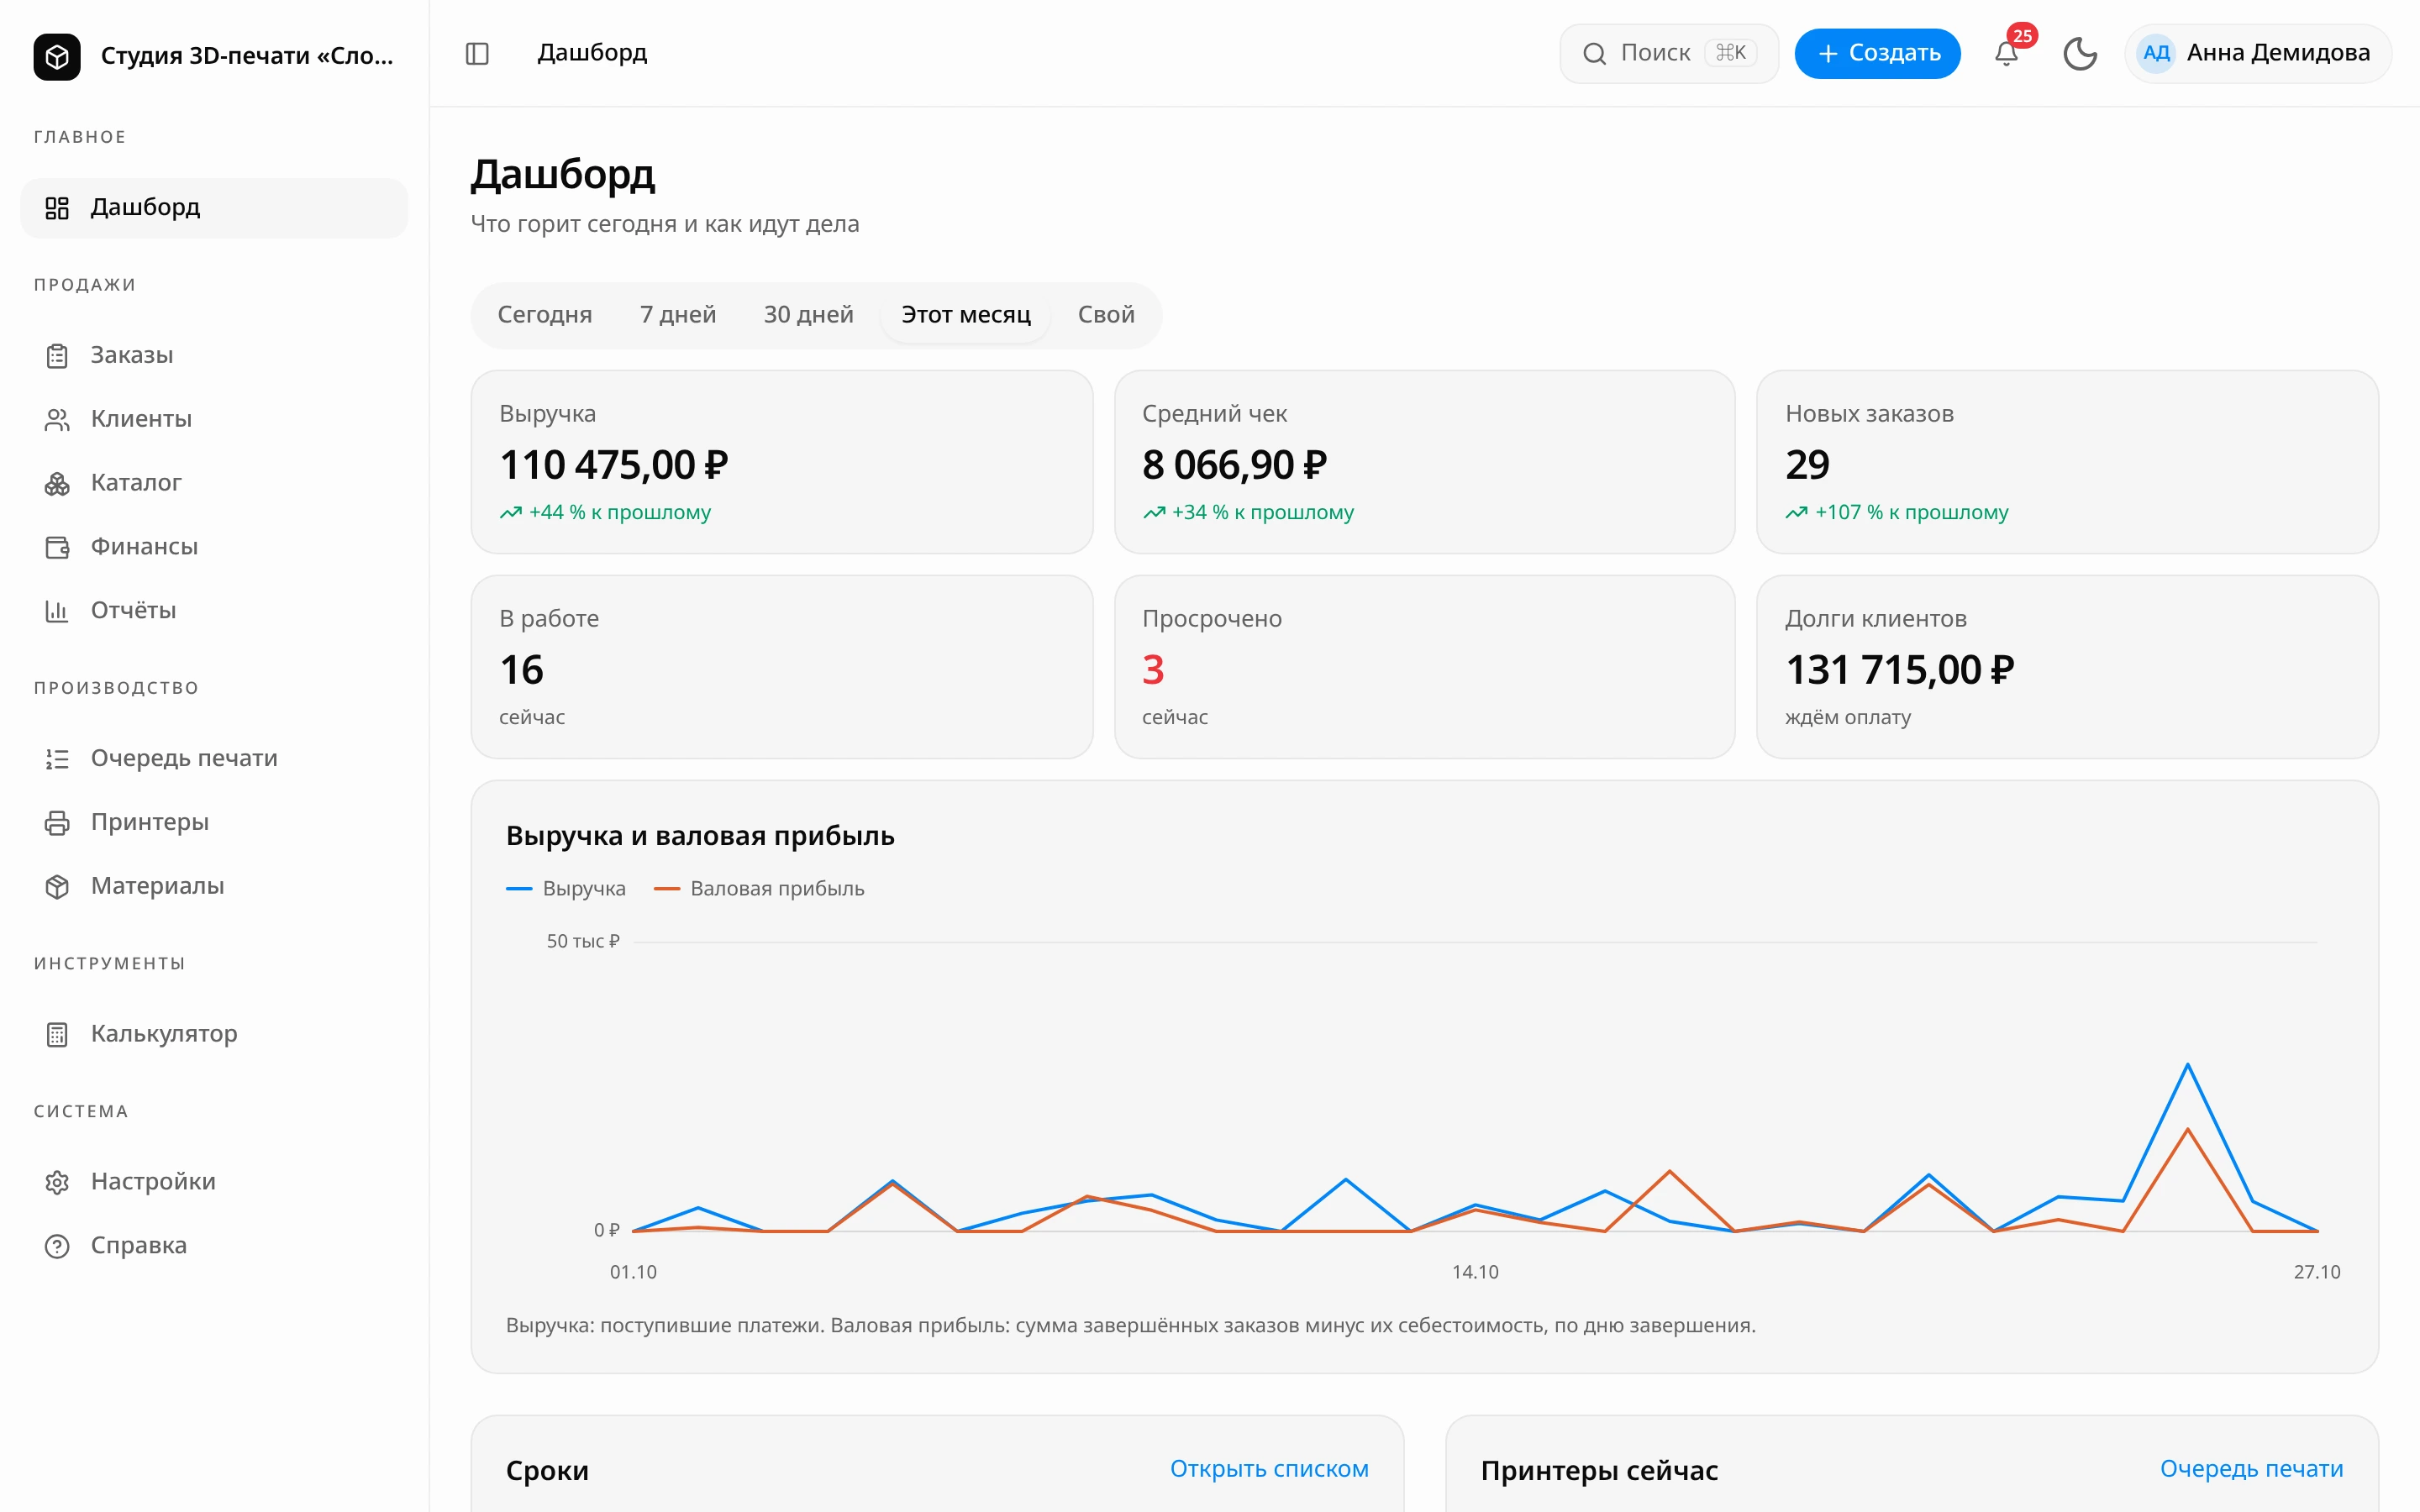Open the Выручка 110 475,00 ₽ card
Image resolution: width=2420 pixels, height=1512 pixels.
coord(781,462)
